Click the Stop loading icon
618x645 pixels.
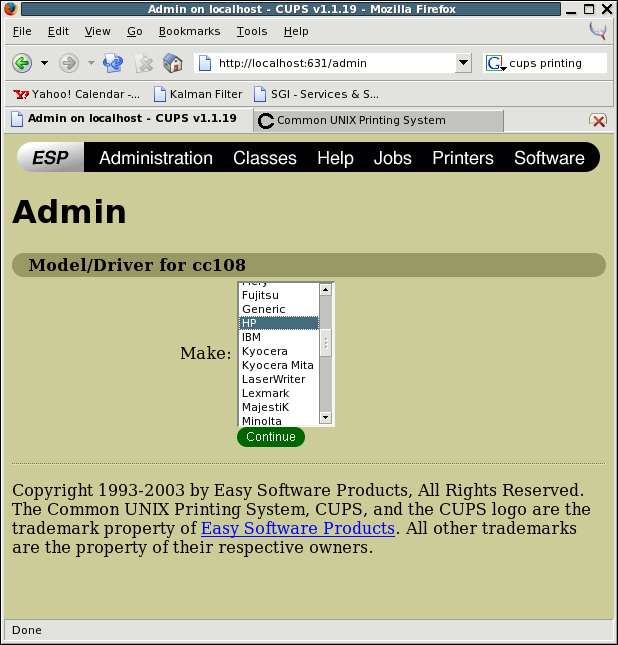143,63
